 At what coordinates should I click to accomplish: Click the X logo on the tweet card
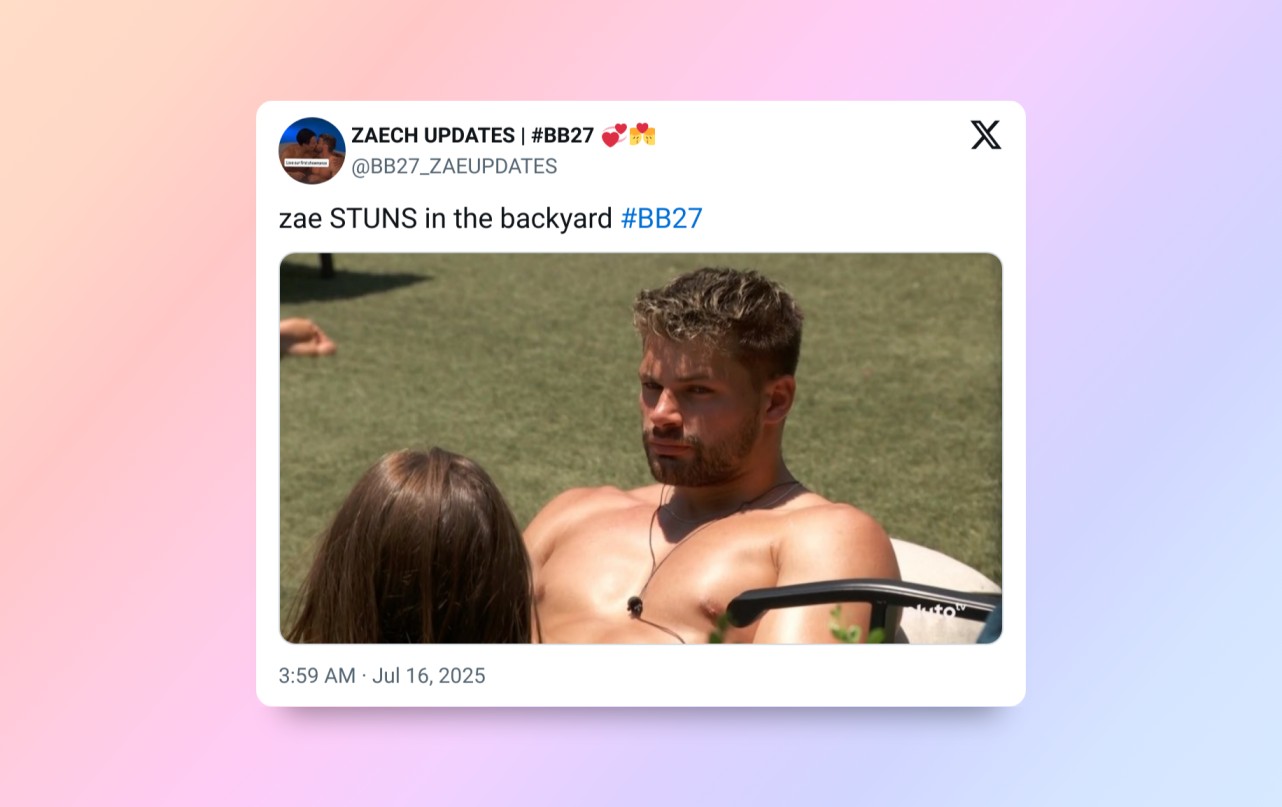[985, 135]
